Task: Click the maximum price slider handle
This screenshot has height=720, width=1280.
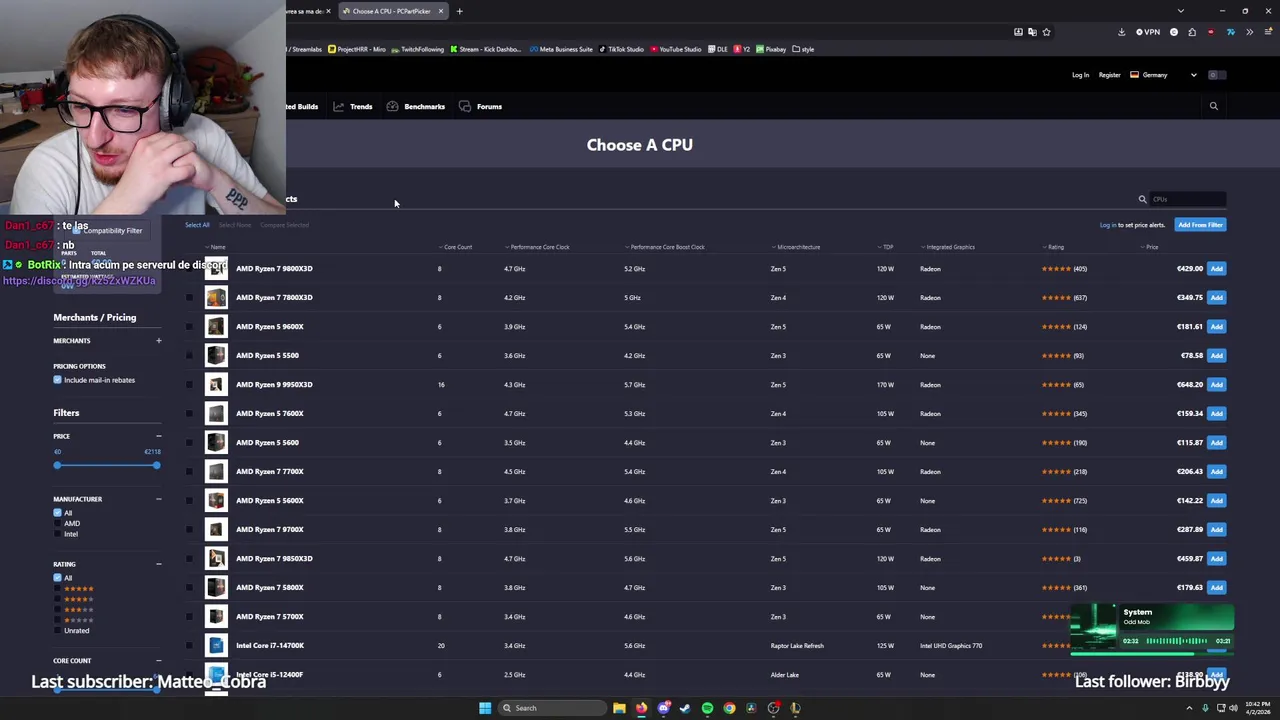Action: pos(156,465)
